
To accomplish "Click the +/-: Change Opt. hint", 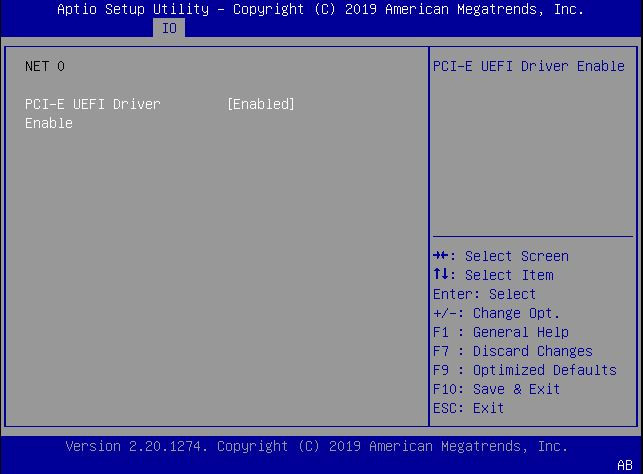I will click(496, 313).
